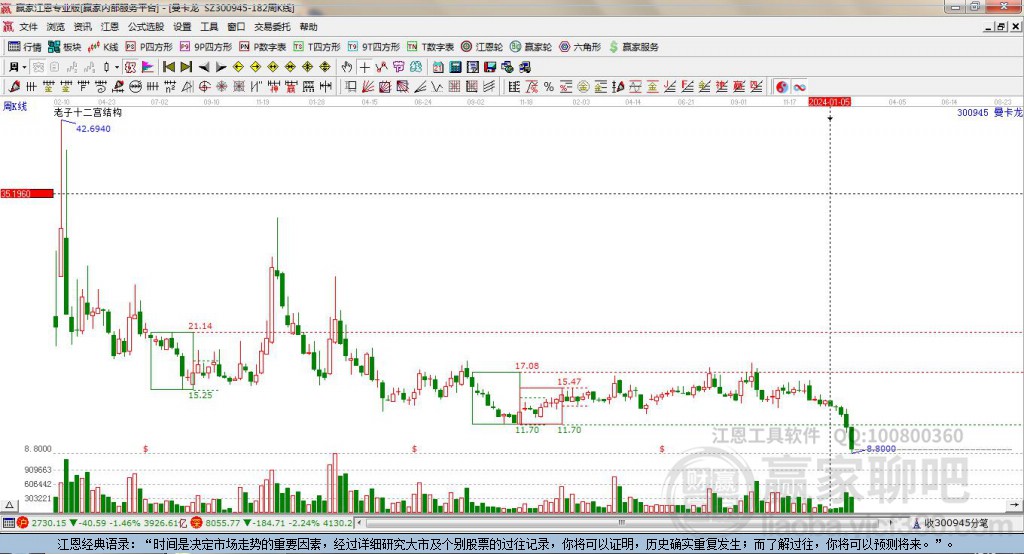
Task: Open the calculator icon
Action: pos(455,67)
